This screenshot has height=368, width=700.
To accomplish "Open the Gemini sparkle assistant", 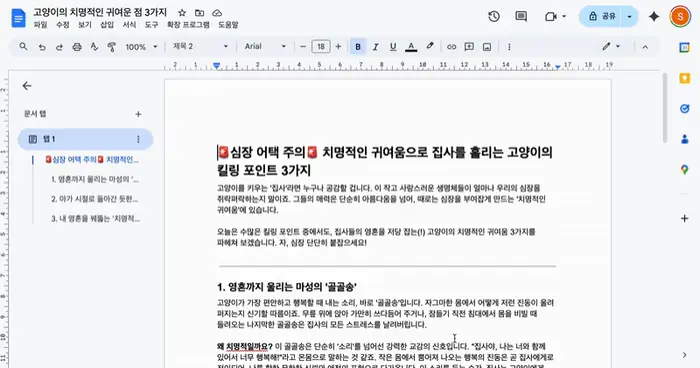I will click(x=654, y=17).
